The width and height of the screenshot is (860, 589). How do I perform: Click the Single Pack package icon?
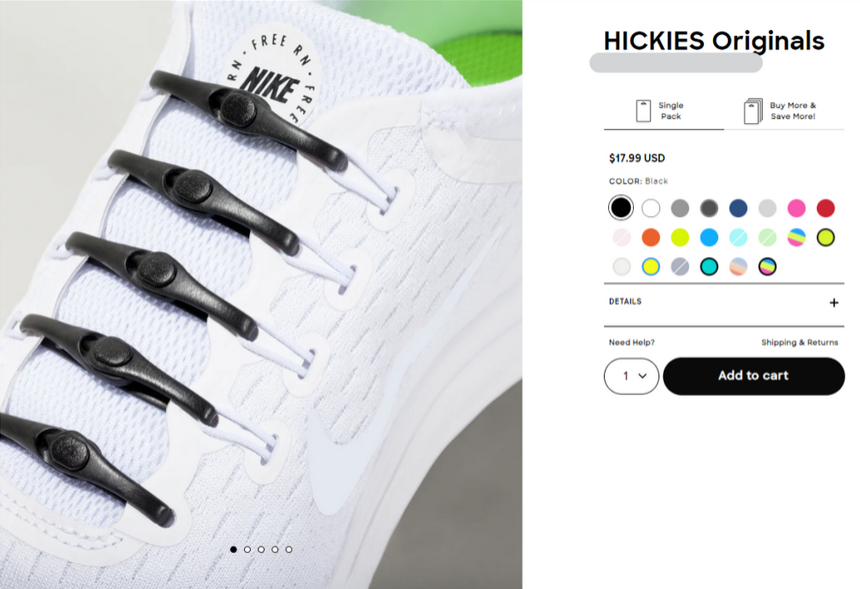pyautogui.click(x=643, y=111)
